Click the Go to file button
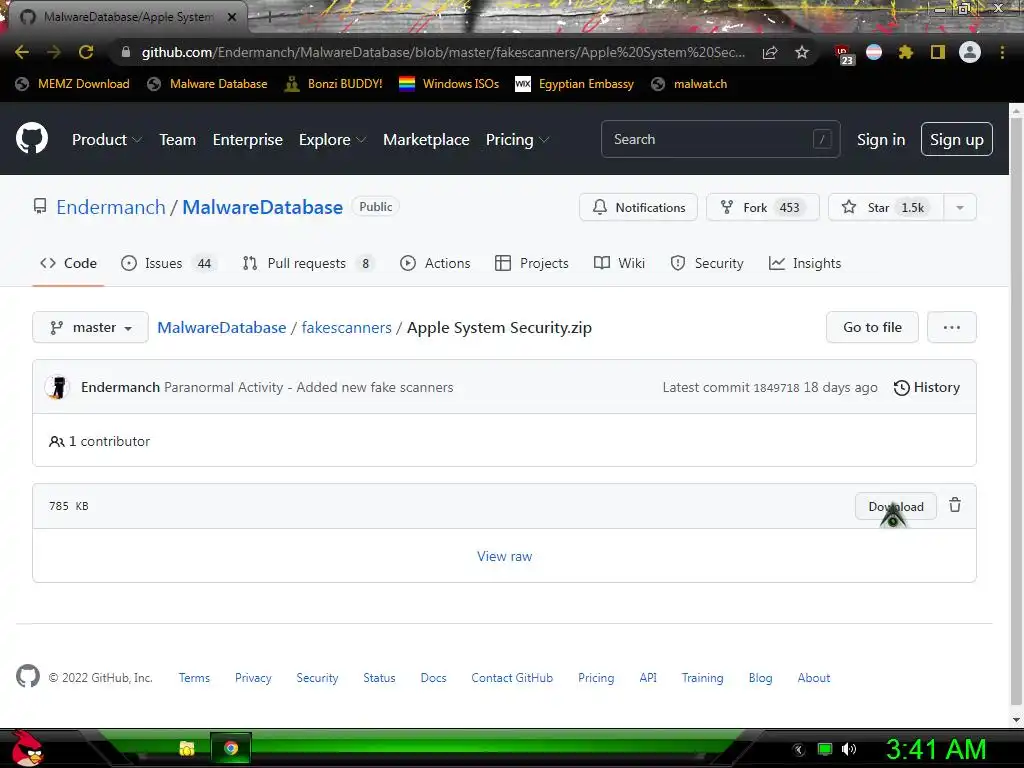 [872, 327]
